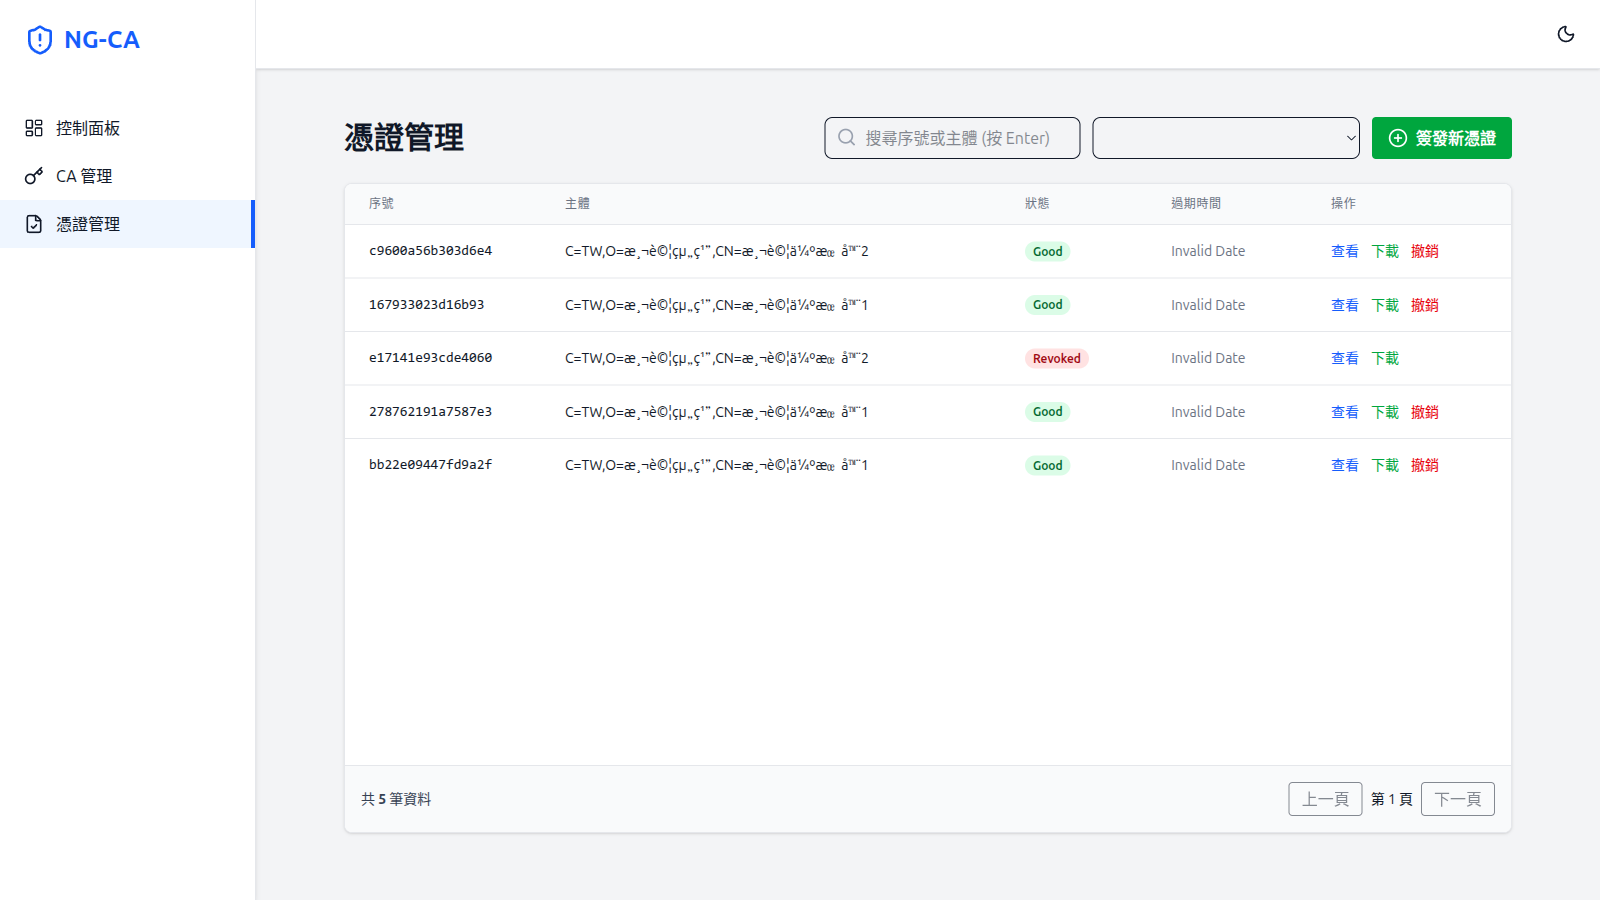Open 控制面板 in the sidebar
1600x900 pixels.
(x=88, y=128)
